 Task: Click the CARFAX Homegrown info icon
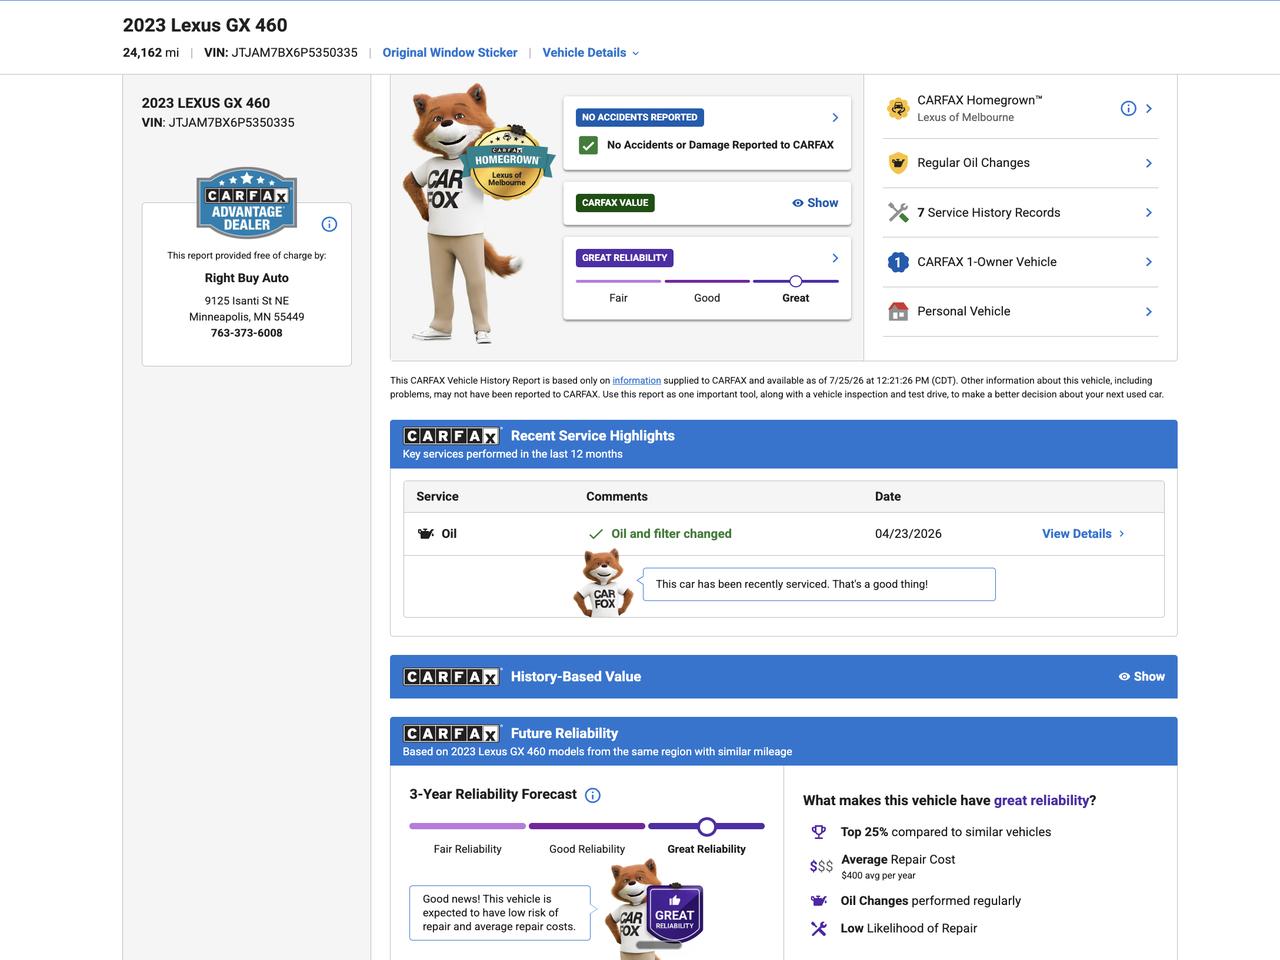(x=1128, y=108)
